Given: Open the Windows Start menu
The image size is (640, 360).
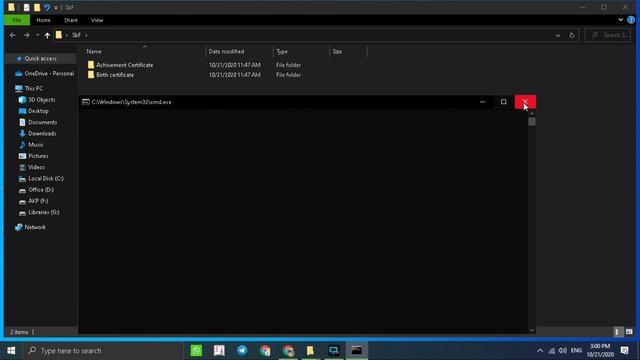Looking at the screenshot, I should coord(11,351).
